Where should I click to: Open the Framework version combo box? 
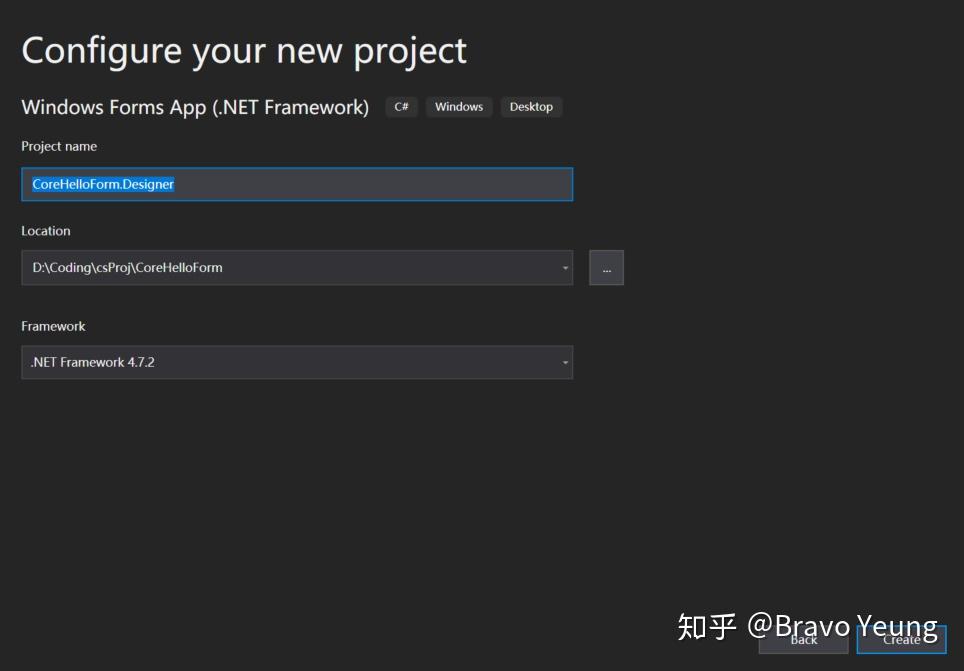point(290,362)
